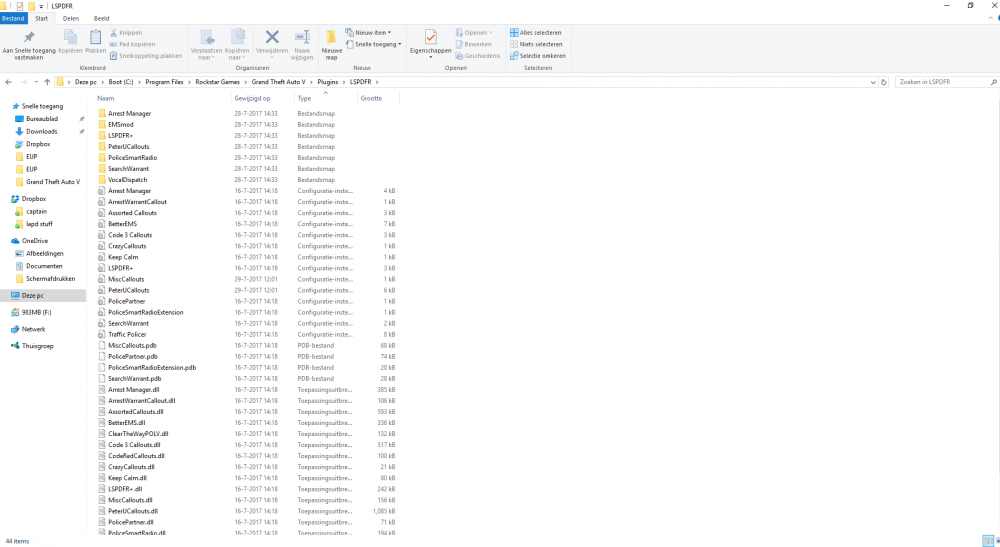Open the Openen dropdown in ribbon
Image resolution: width=1000 pixels, height=547 pixels.
point(474,33)
